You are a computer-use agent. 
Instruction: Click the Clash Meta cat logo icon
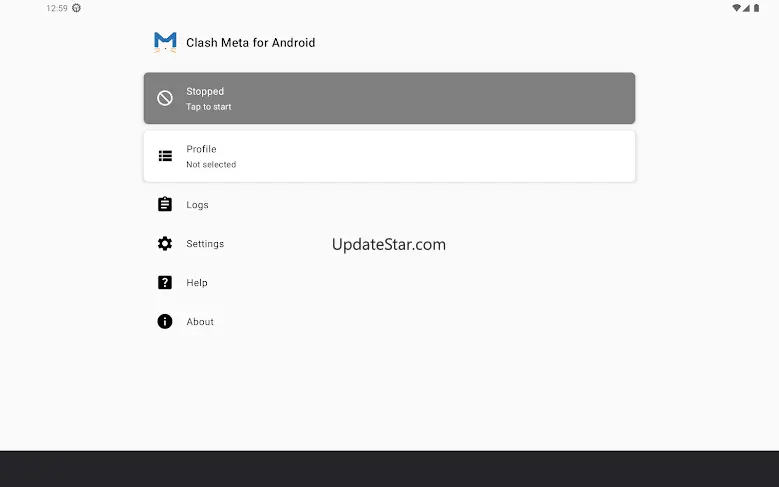click(165, 42)
